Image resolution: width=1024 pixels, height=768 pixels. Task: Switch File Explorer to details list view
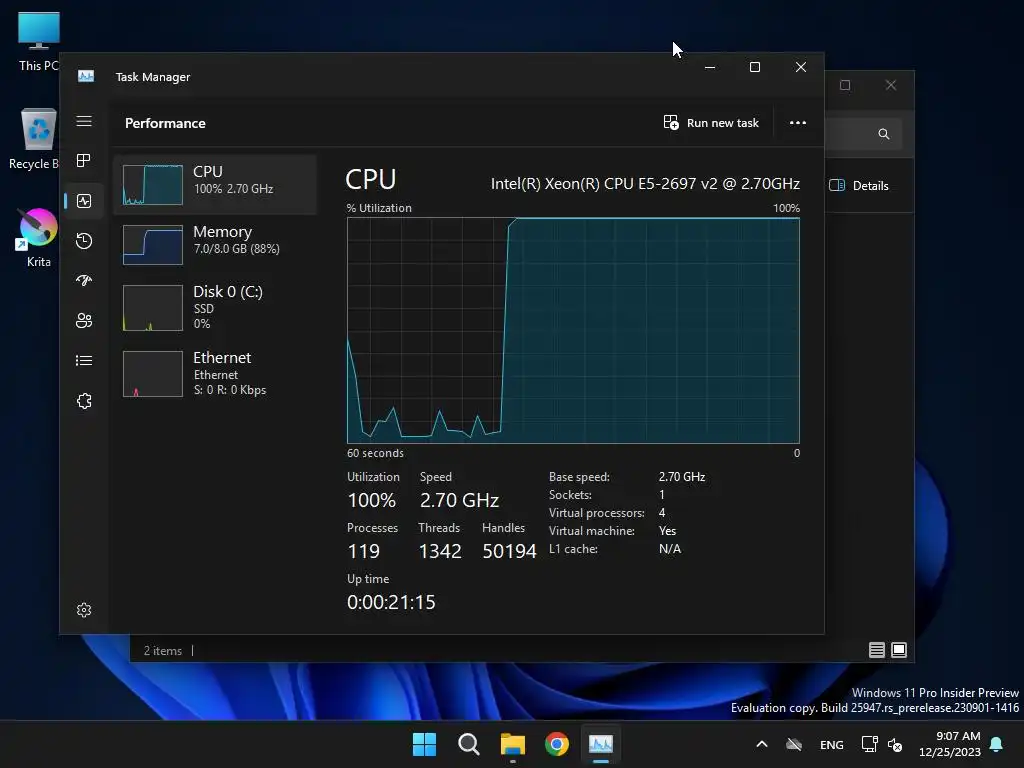[876, 650]
